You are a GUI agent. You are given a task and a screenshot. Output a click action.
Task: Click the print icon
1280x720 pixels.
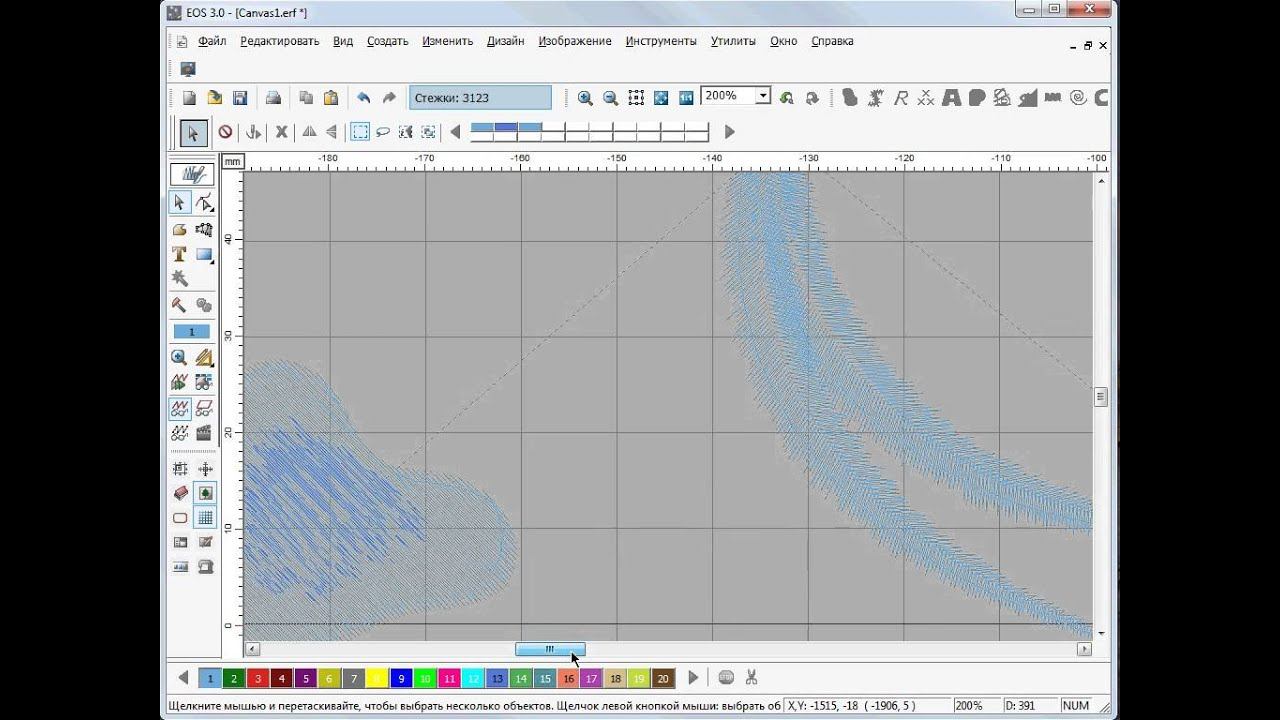[x=272, y=97]
